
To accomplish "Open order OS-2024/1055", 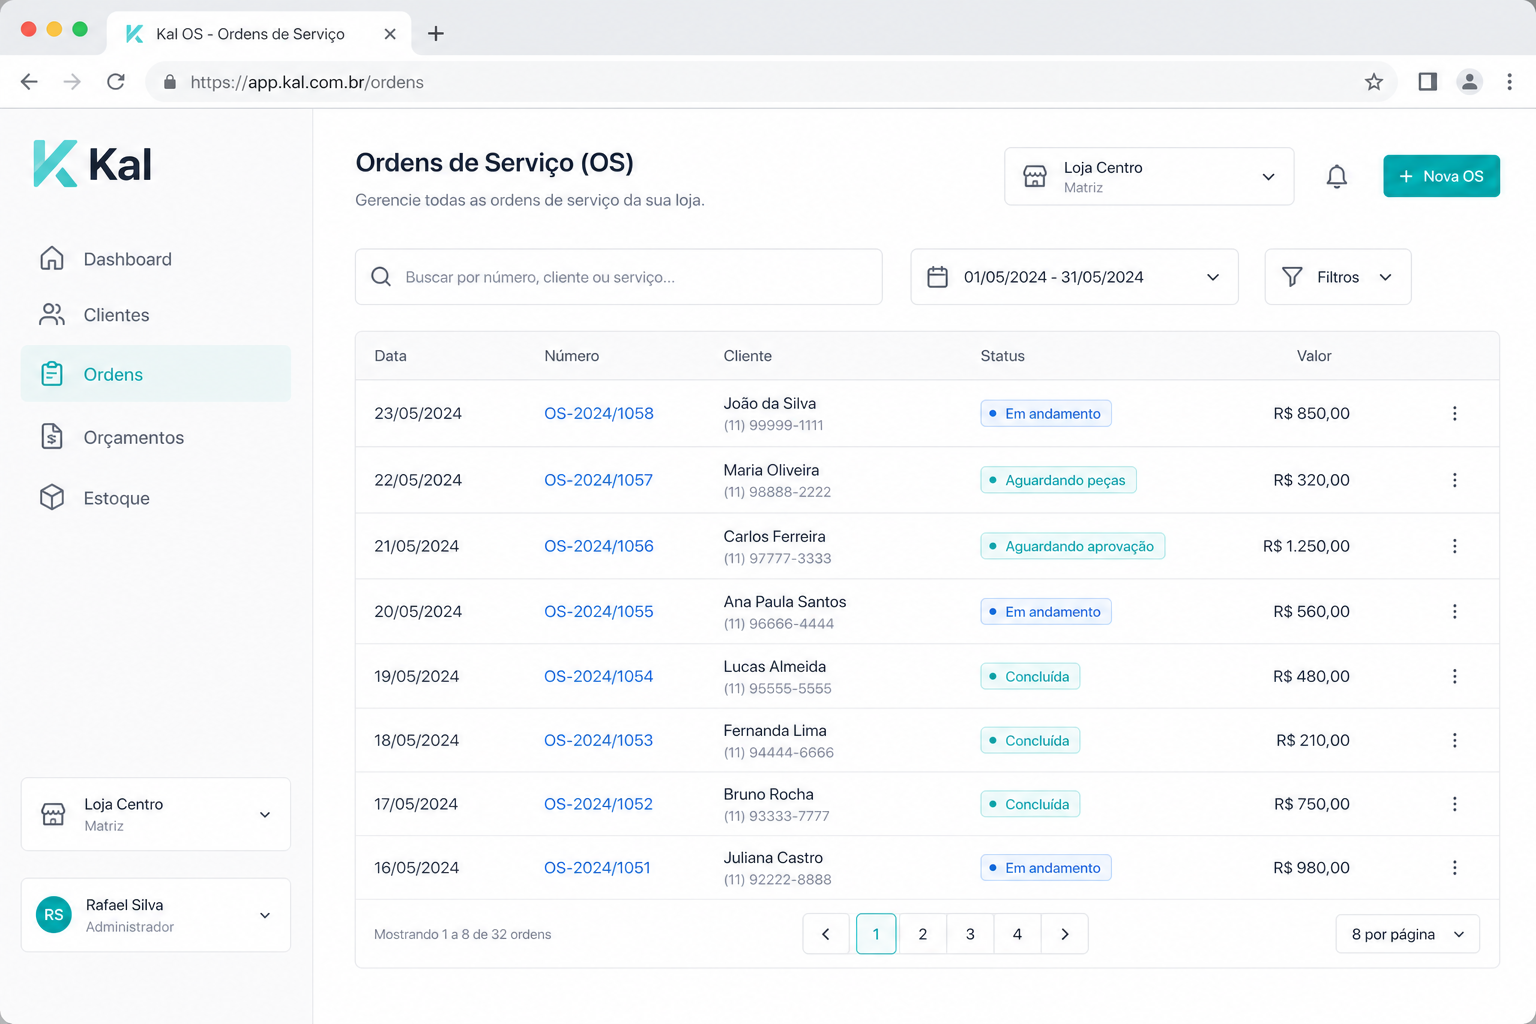I will pyautogui.click(x=599, y=611).
